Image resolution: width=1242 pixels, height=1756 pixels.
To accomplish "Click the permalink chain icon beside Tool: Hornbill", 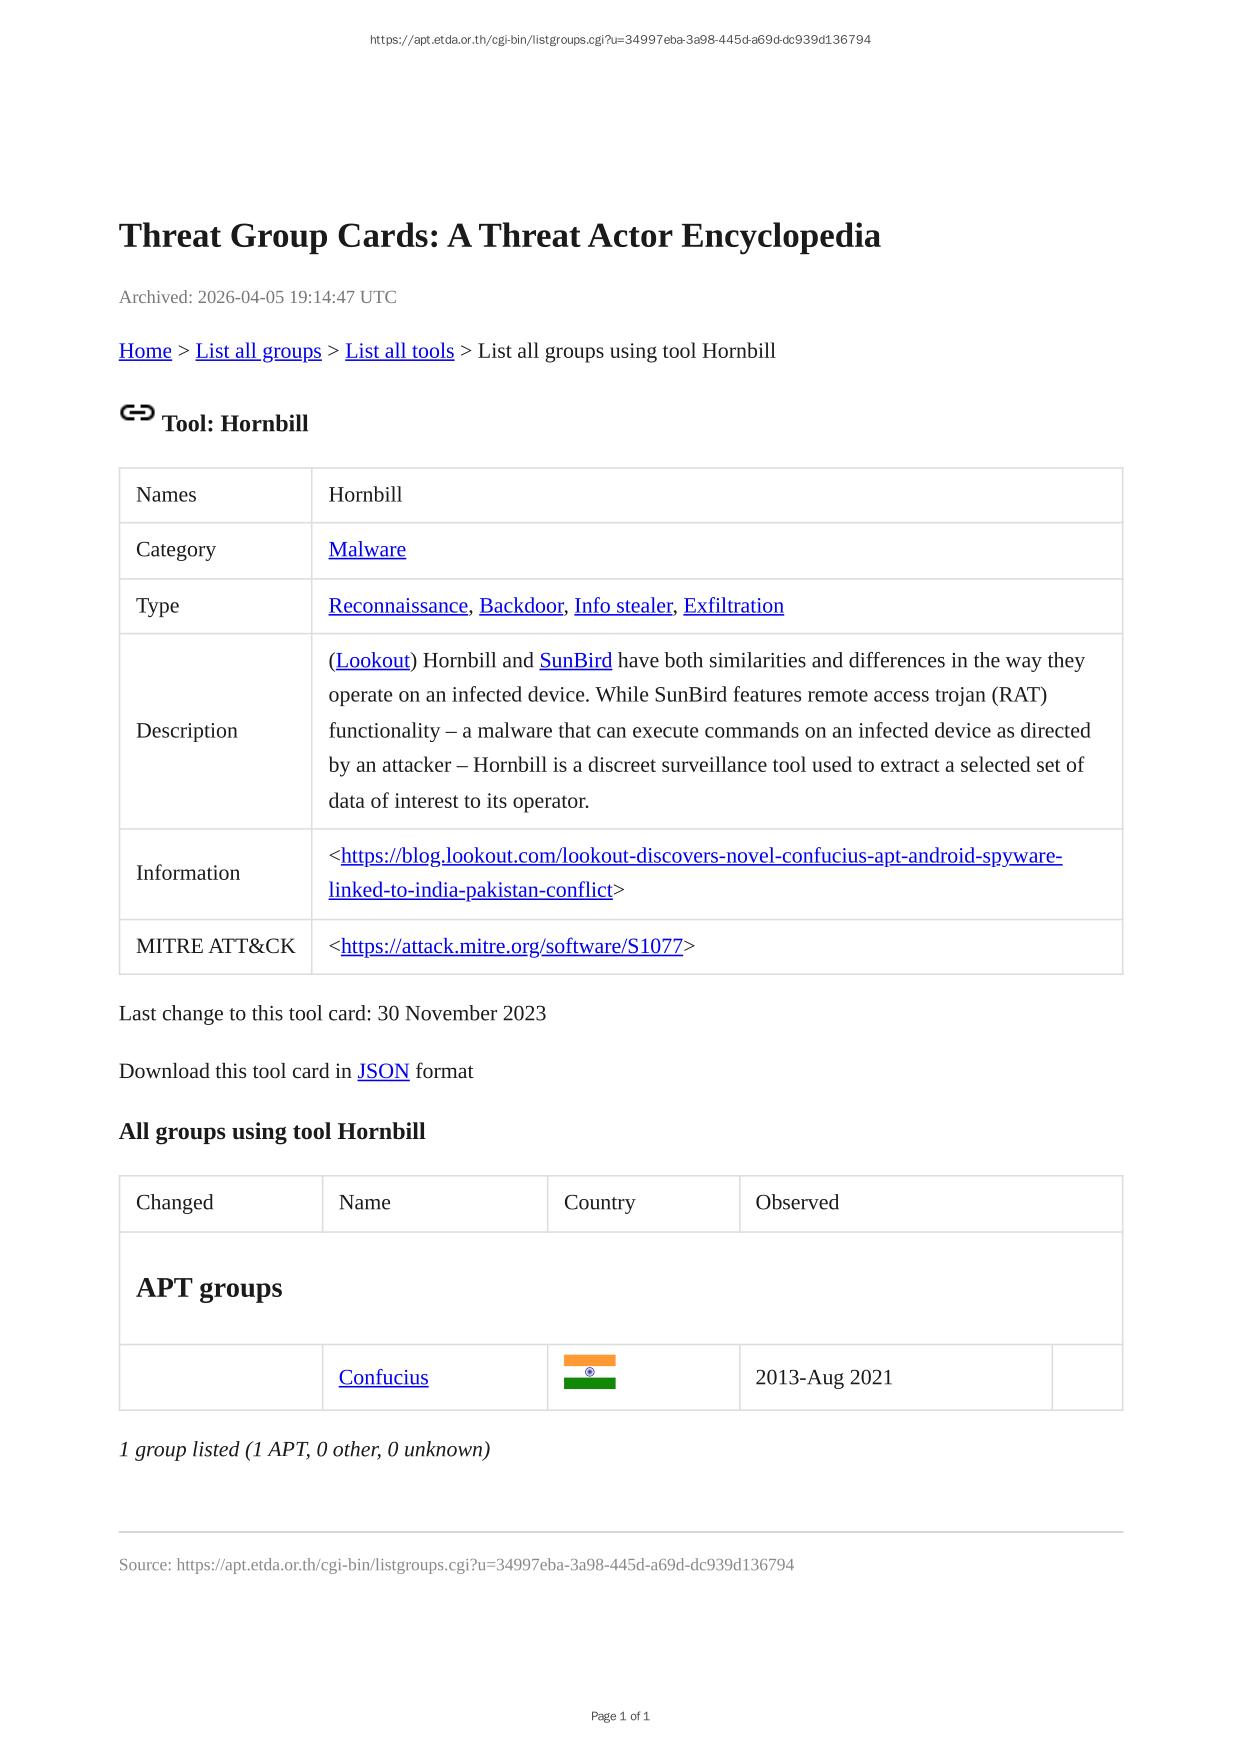I will pos(137,413).
